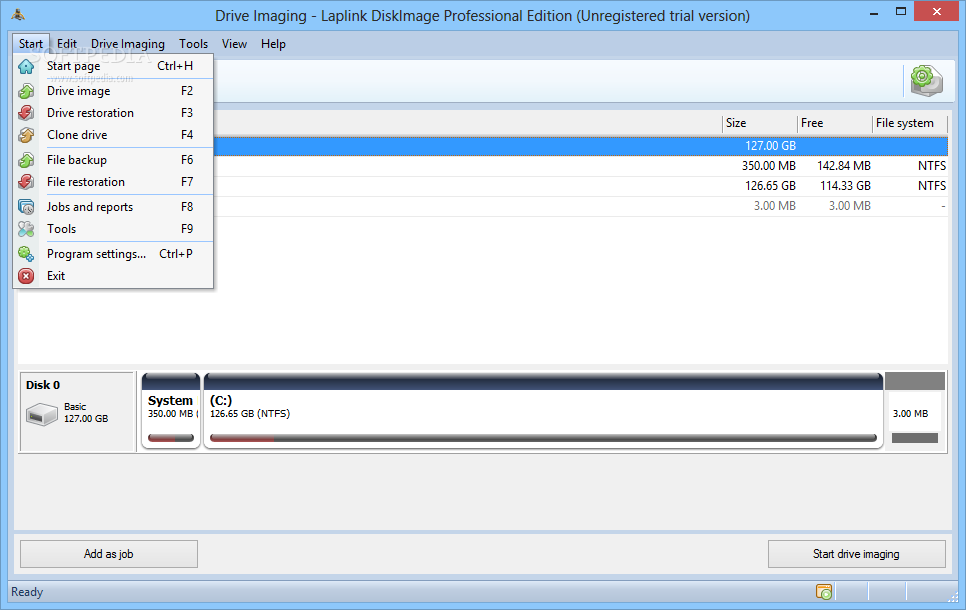Image resolution: width=966 pixels, height=610 pixels.
Task: Open the View menu
Action: pos(234,44)
